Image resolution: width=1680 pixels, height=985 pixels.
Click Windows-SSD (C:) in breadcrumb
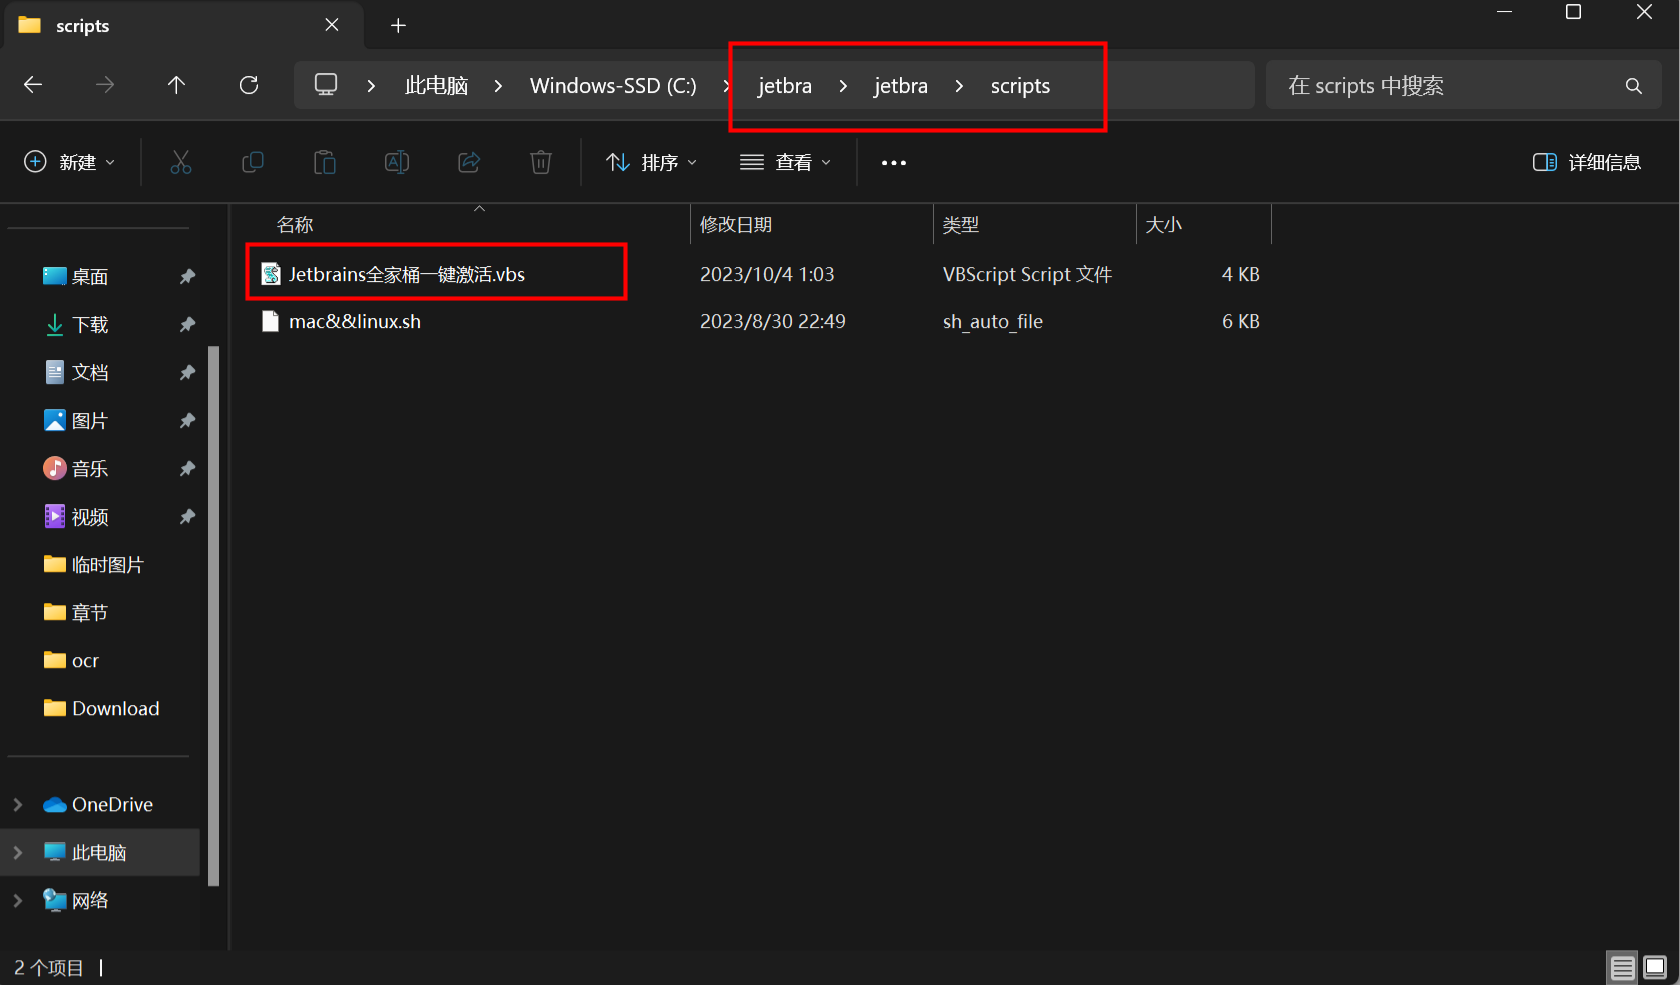pyautogui.click(x=613, y=86)
